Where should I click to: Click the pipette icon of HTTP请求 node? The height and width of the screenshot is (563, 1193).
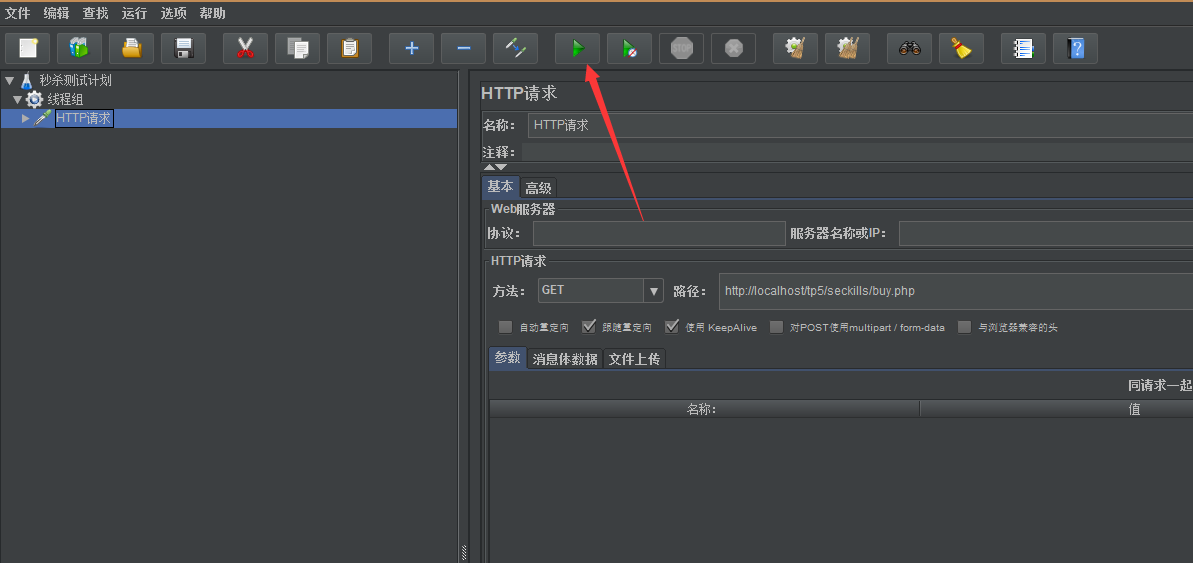pos(43,118)
